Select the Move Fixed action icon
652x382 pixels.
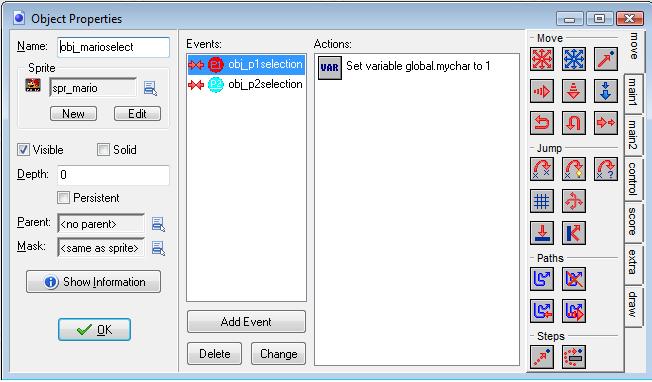pyautogui.click(x=542, y=59)
